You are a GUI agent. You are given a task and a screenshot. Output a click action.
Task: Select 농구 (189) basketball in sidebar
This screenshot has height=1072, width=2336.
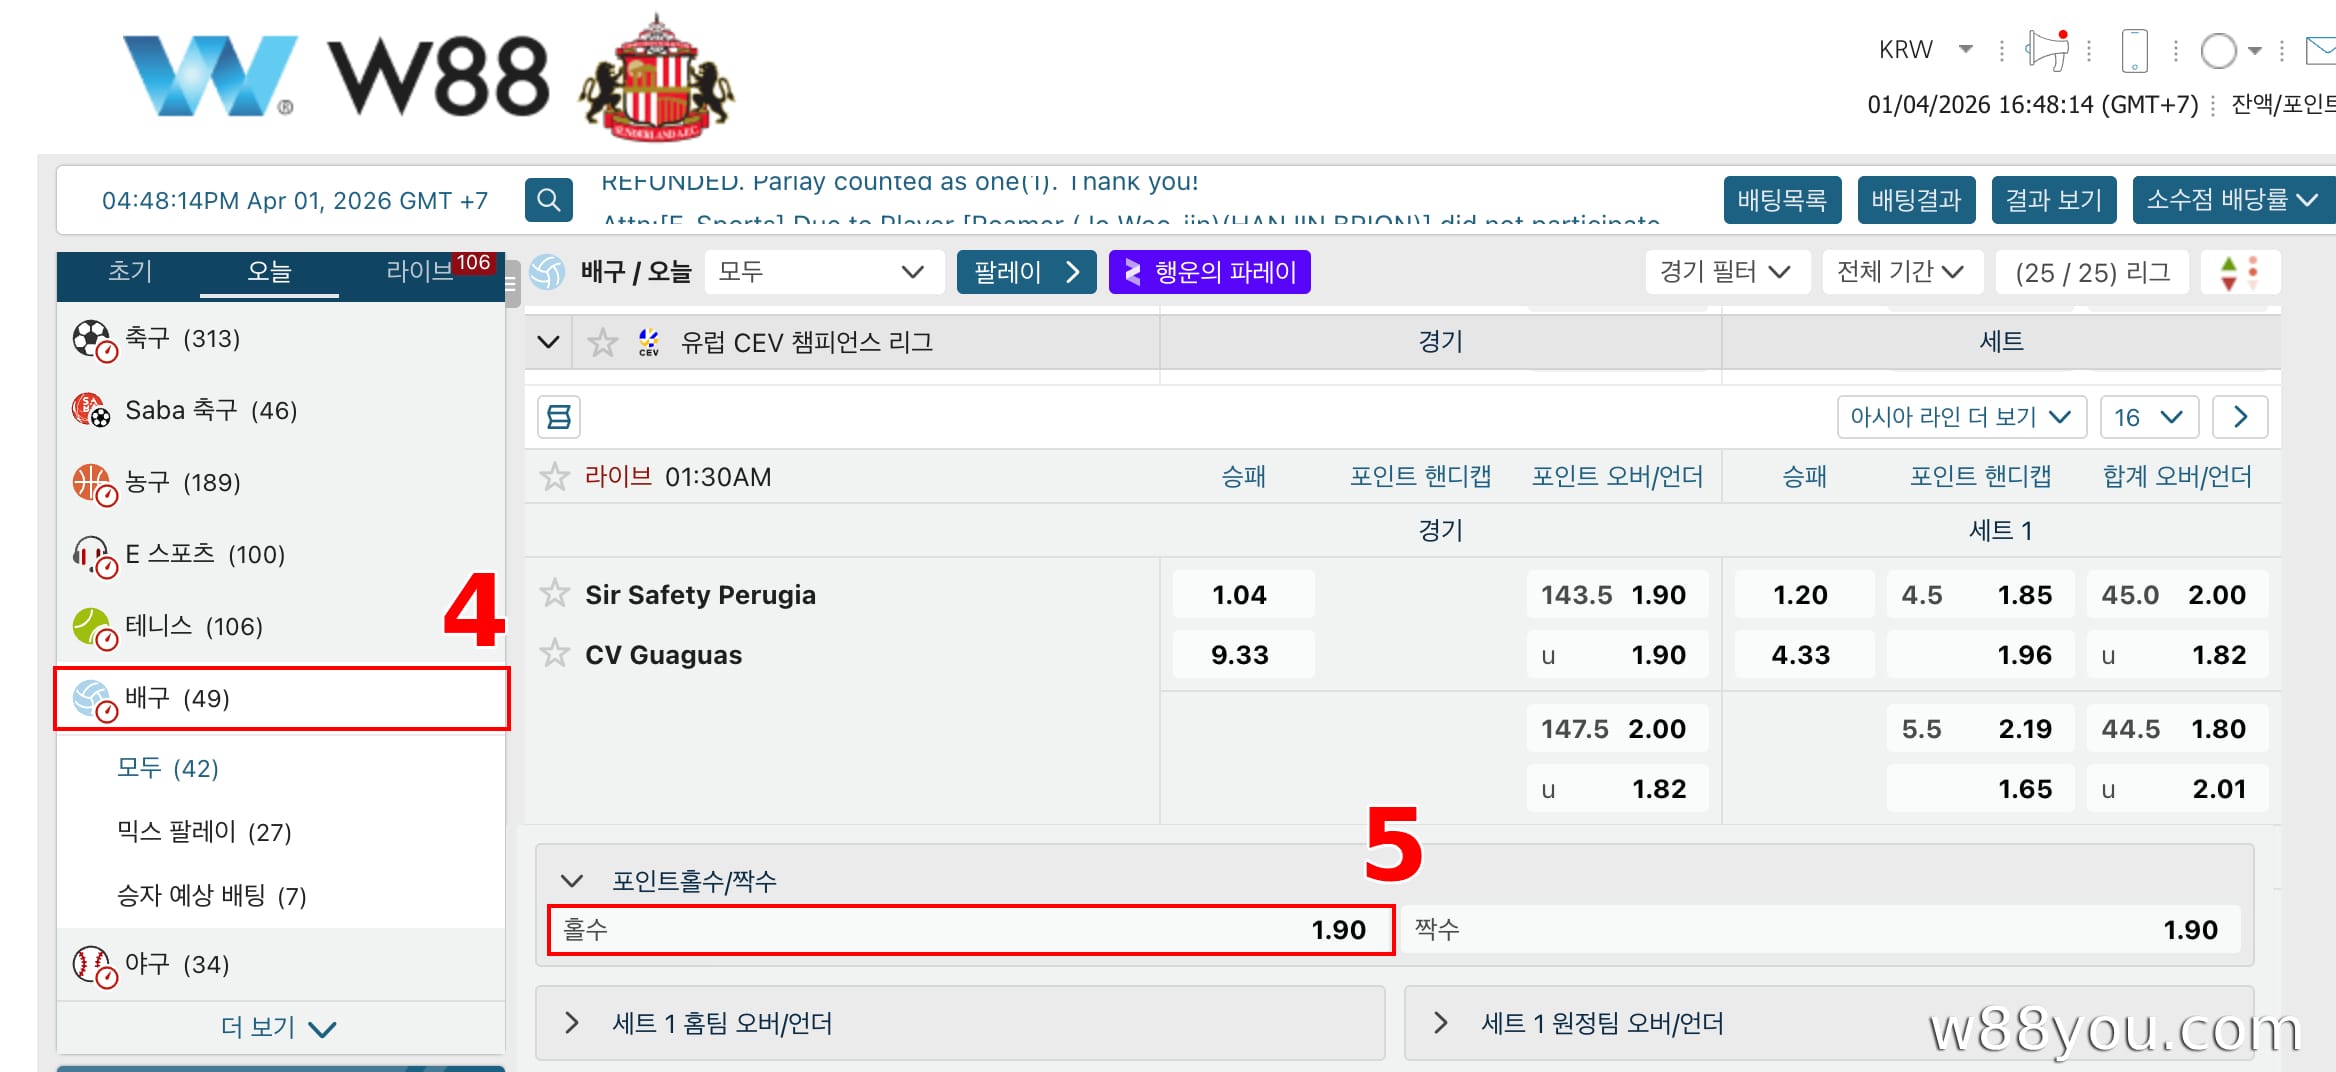pyautogui.click(x=182, y=483)
